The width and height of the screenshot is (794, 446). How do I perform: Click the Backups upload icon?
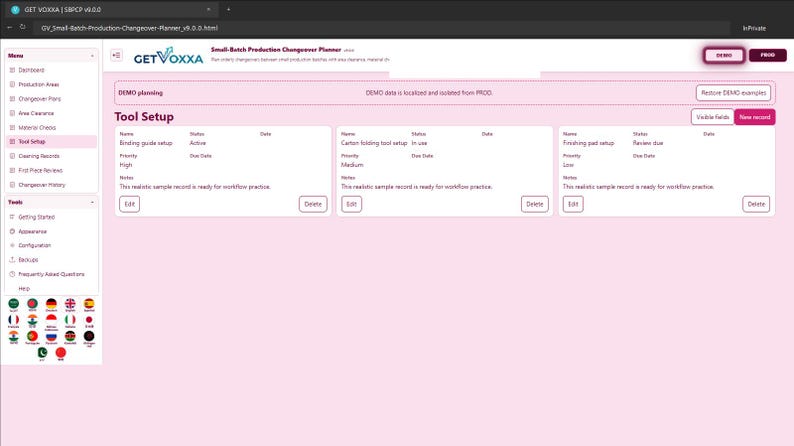click(x=12, y=260)
